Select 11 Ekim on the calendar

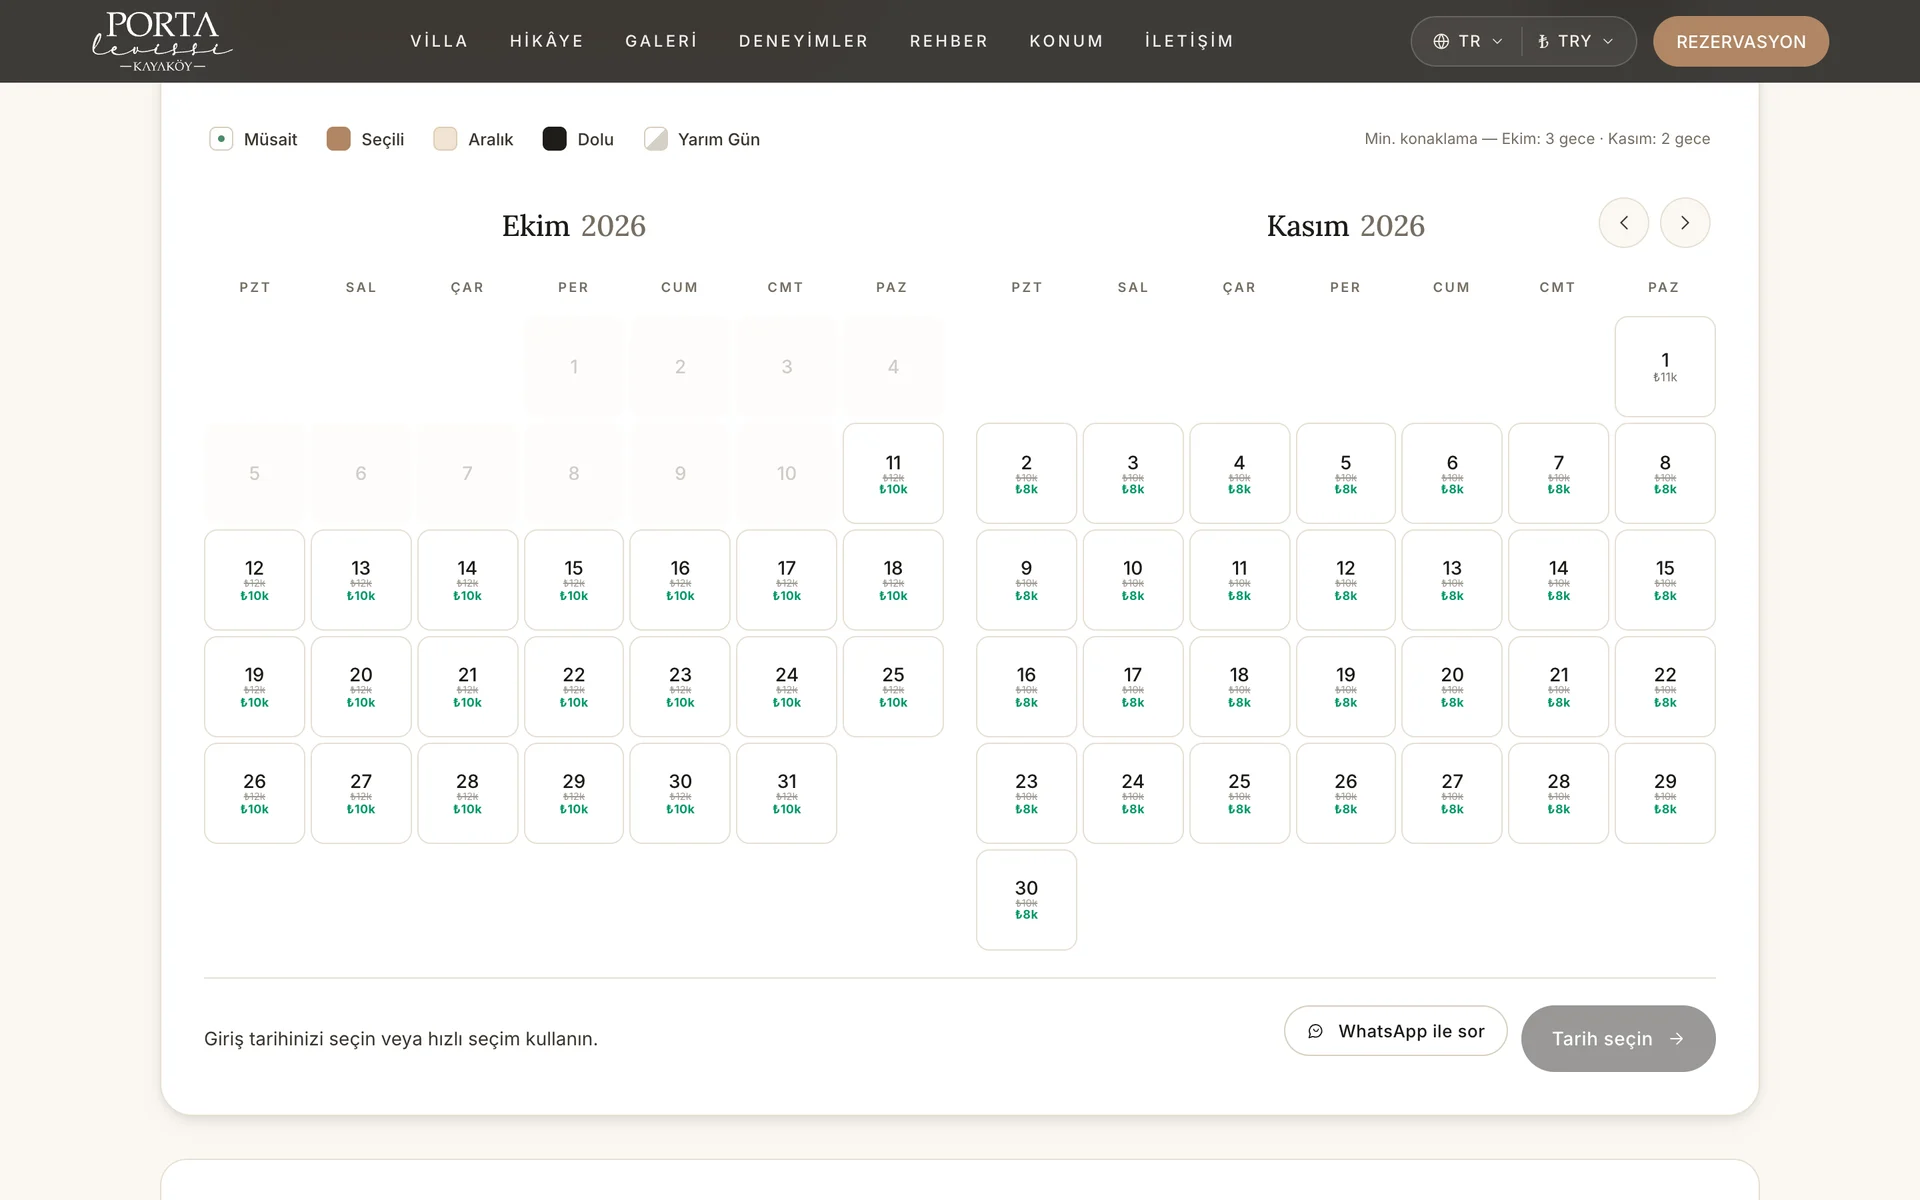point(893,473)
